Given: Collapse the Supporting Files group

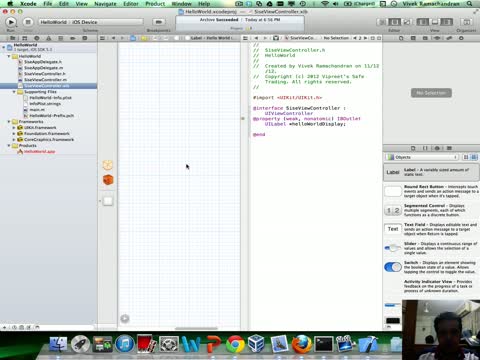Looking at the screenshot, I should pyautogui.click(x=14, y=92).
